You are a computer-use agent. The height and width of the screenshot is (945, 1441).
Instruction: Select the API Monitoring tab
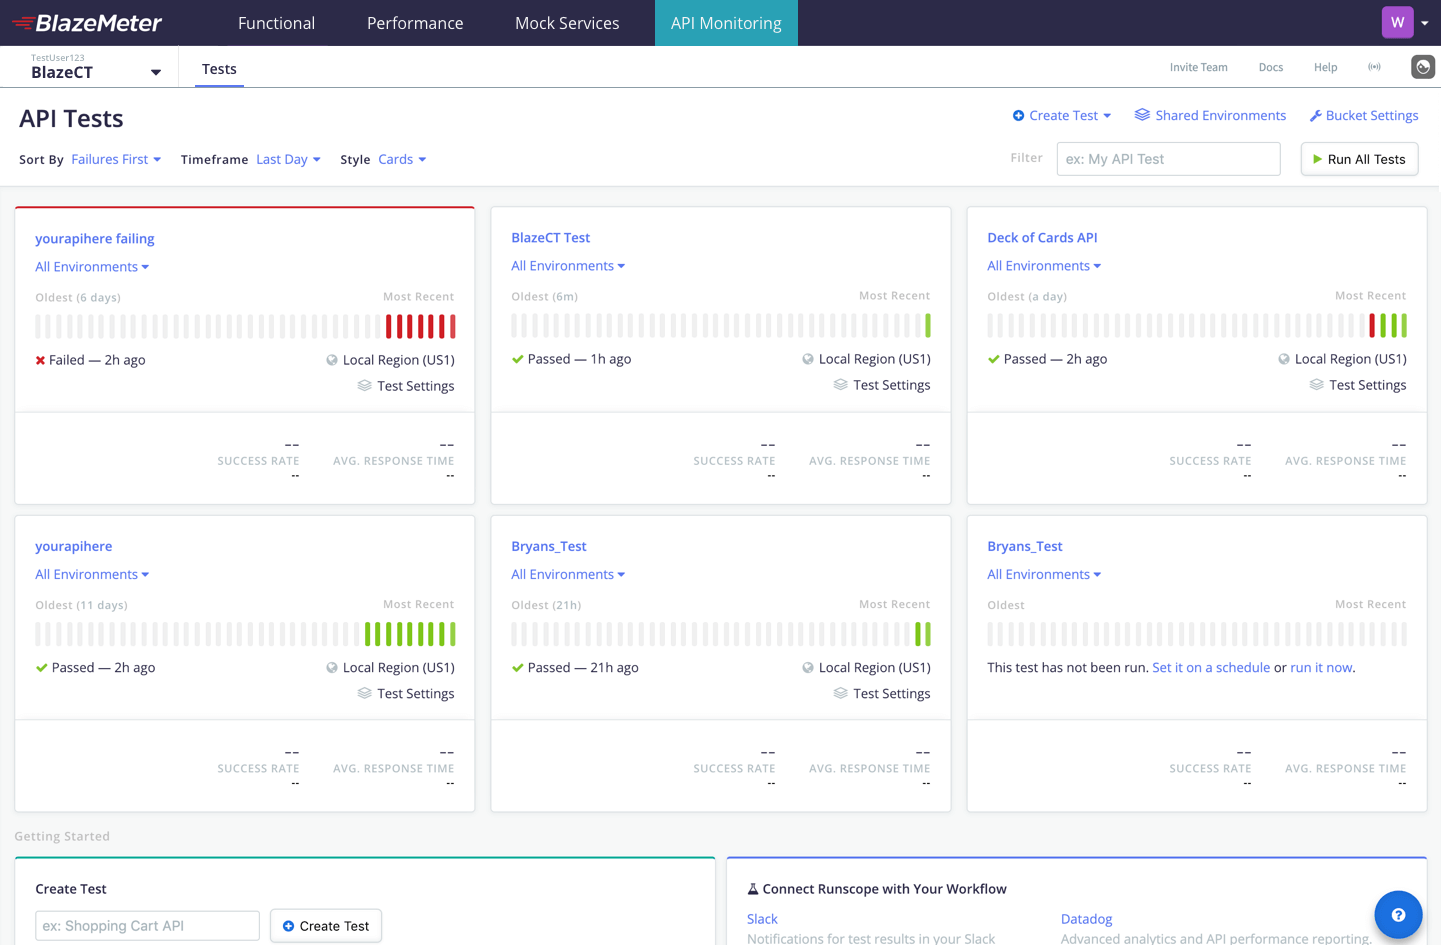pos(726,23)
